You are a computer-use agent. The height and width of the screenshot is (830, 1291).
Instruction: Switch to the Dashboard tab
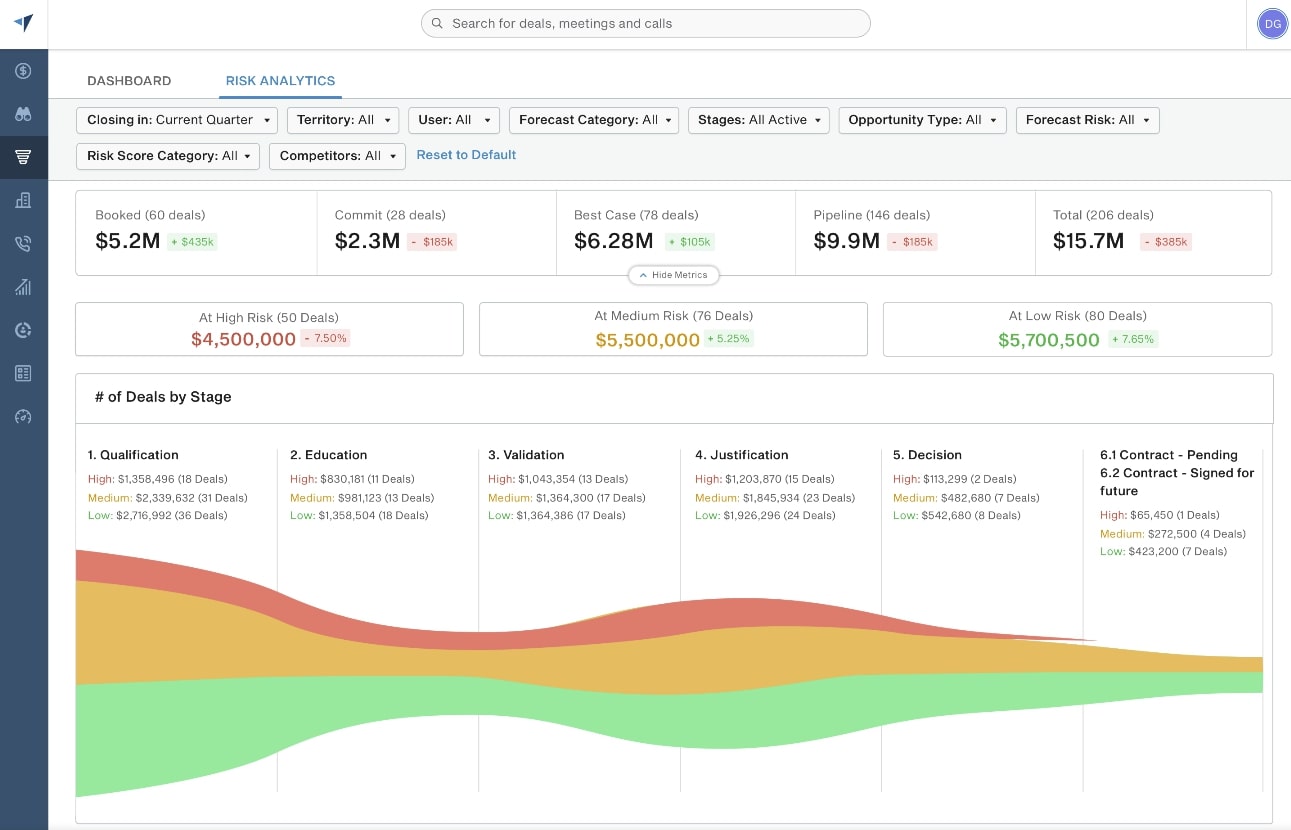(x=129, y=81)
